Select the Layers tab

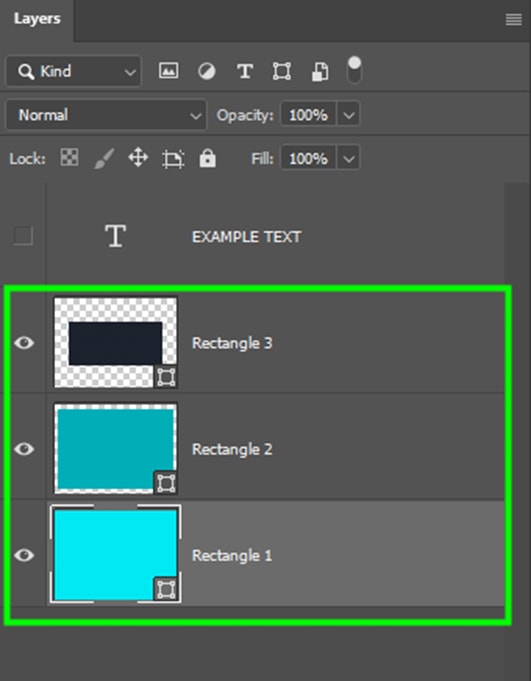click(37, 19)
